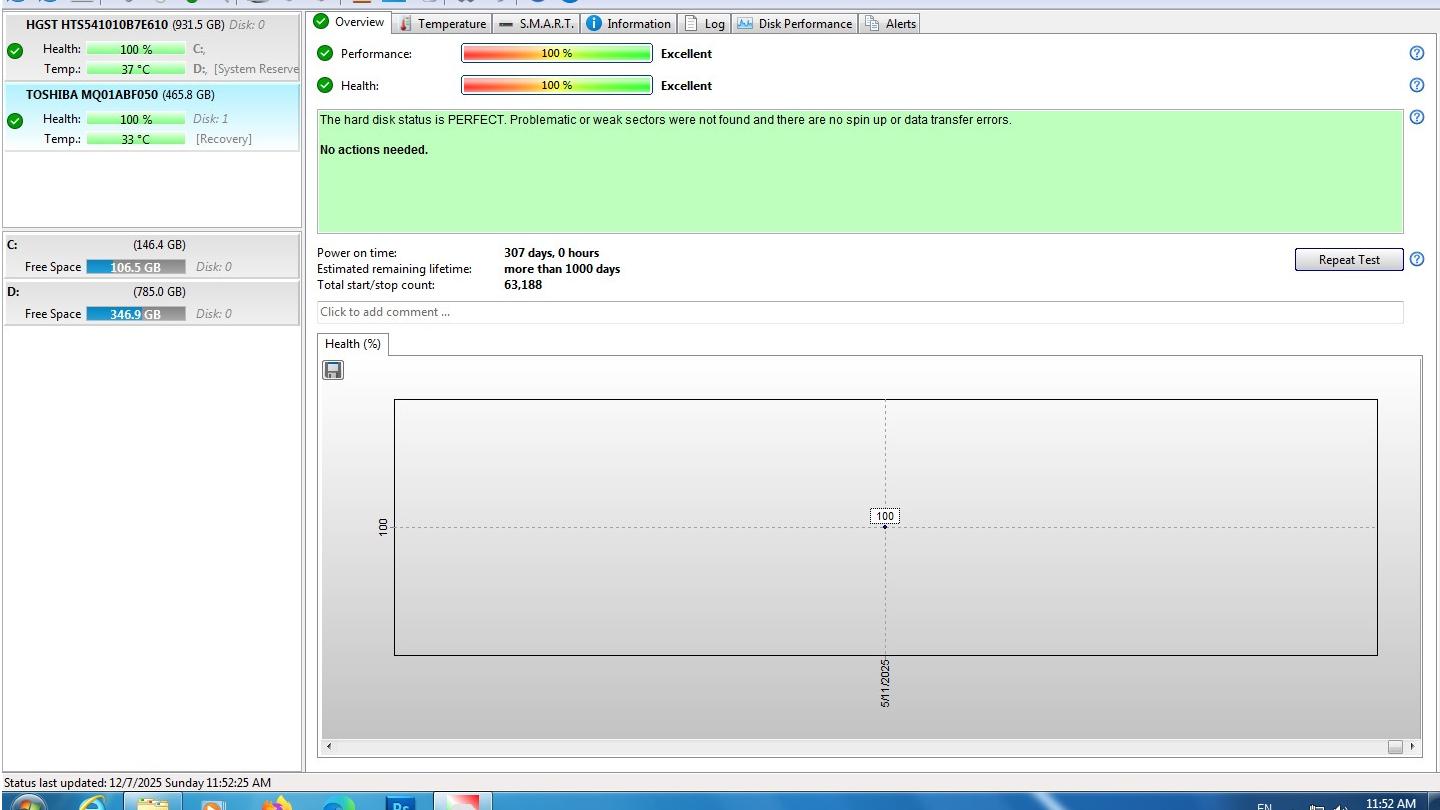Select the C: partition free space bar
The width and height of the screenshot is (1440, 810).
tap(135, 267)
